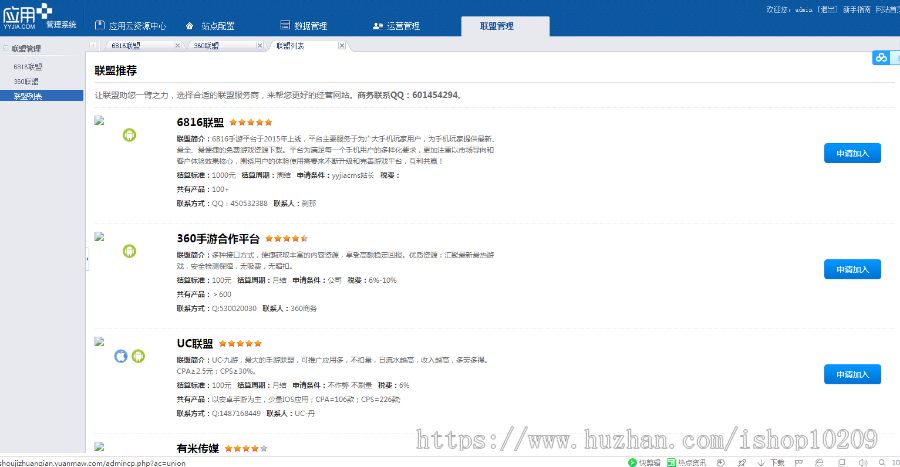This screenshot has width=900, height=467.
Task: Click the 360手游合作平台 broken logo image
Action: pyautogui.click(x=99, y=236)
